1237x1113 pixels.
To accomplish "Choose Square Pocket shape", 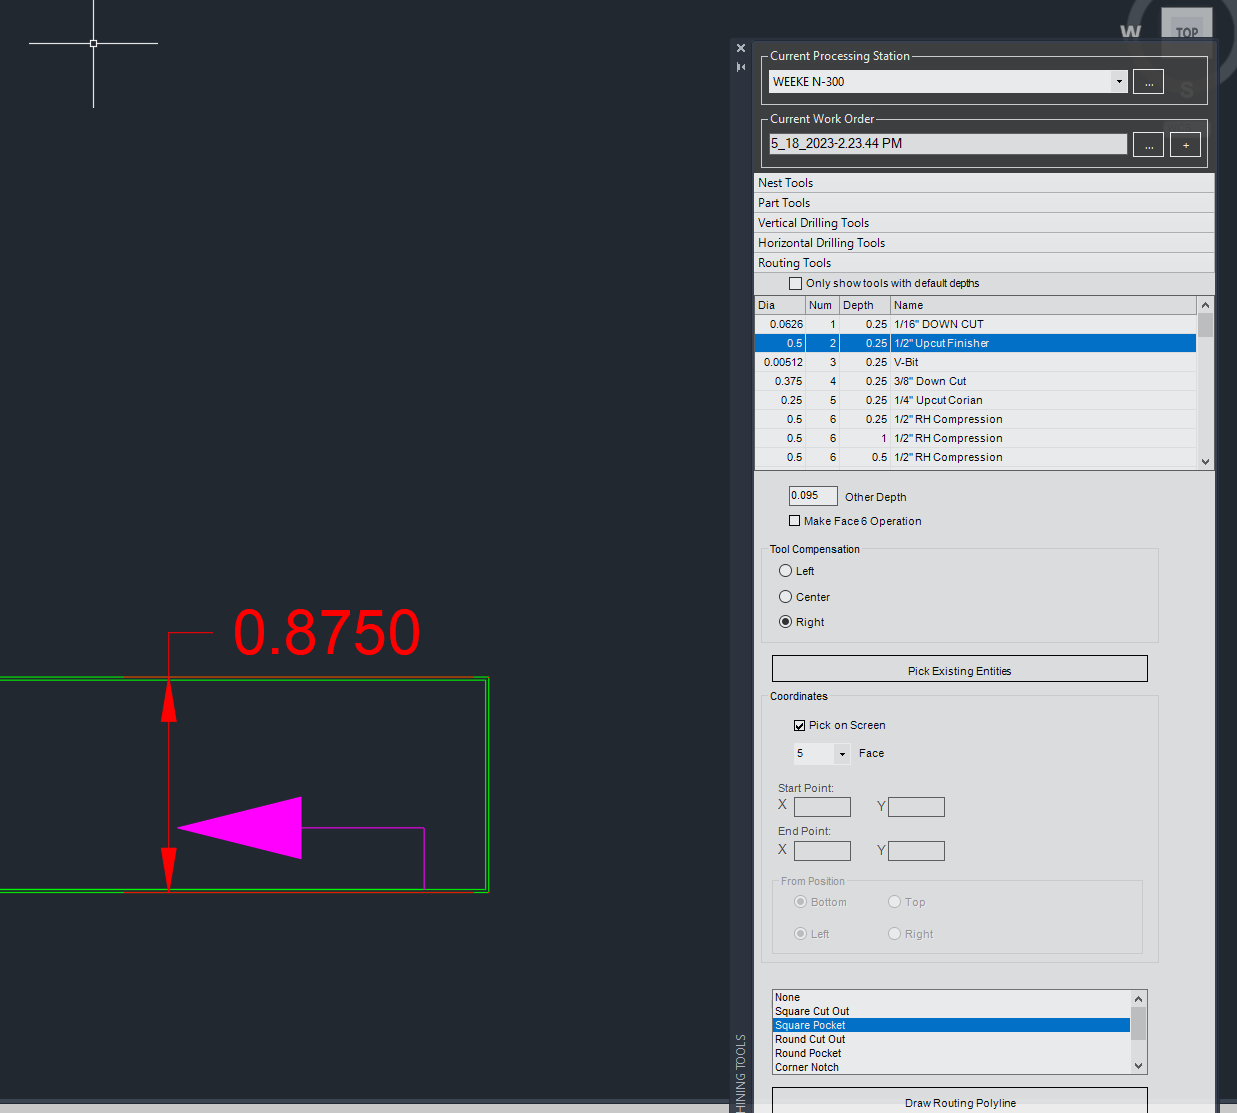I will coord(951,1025).
